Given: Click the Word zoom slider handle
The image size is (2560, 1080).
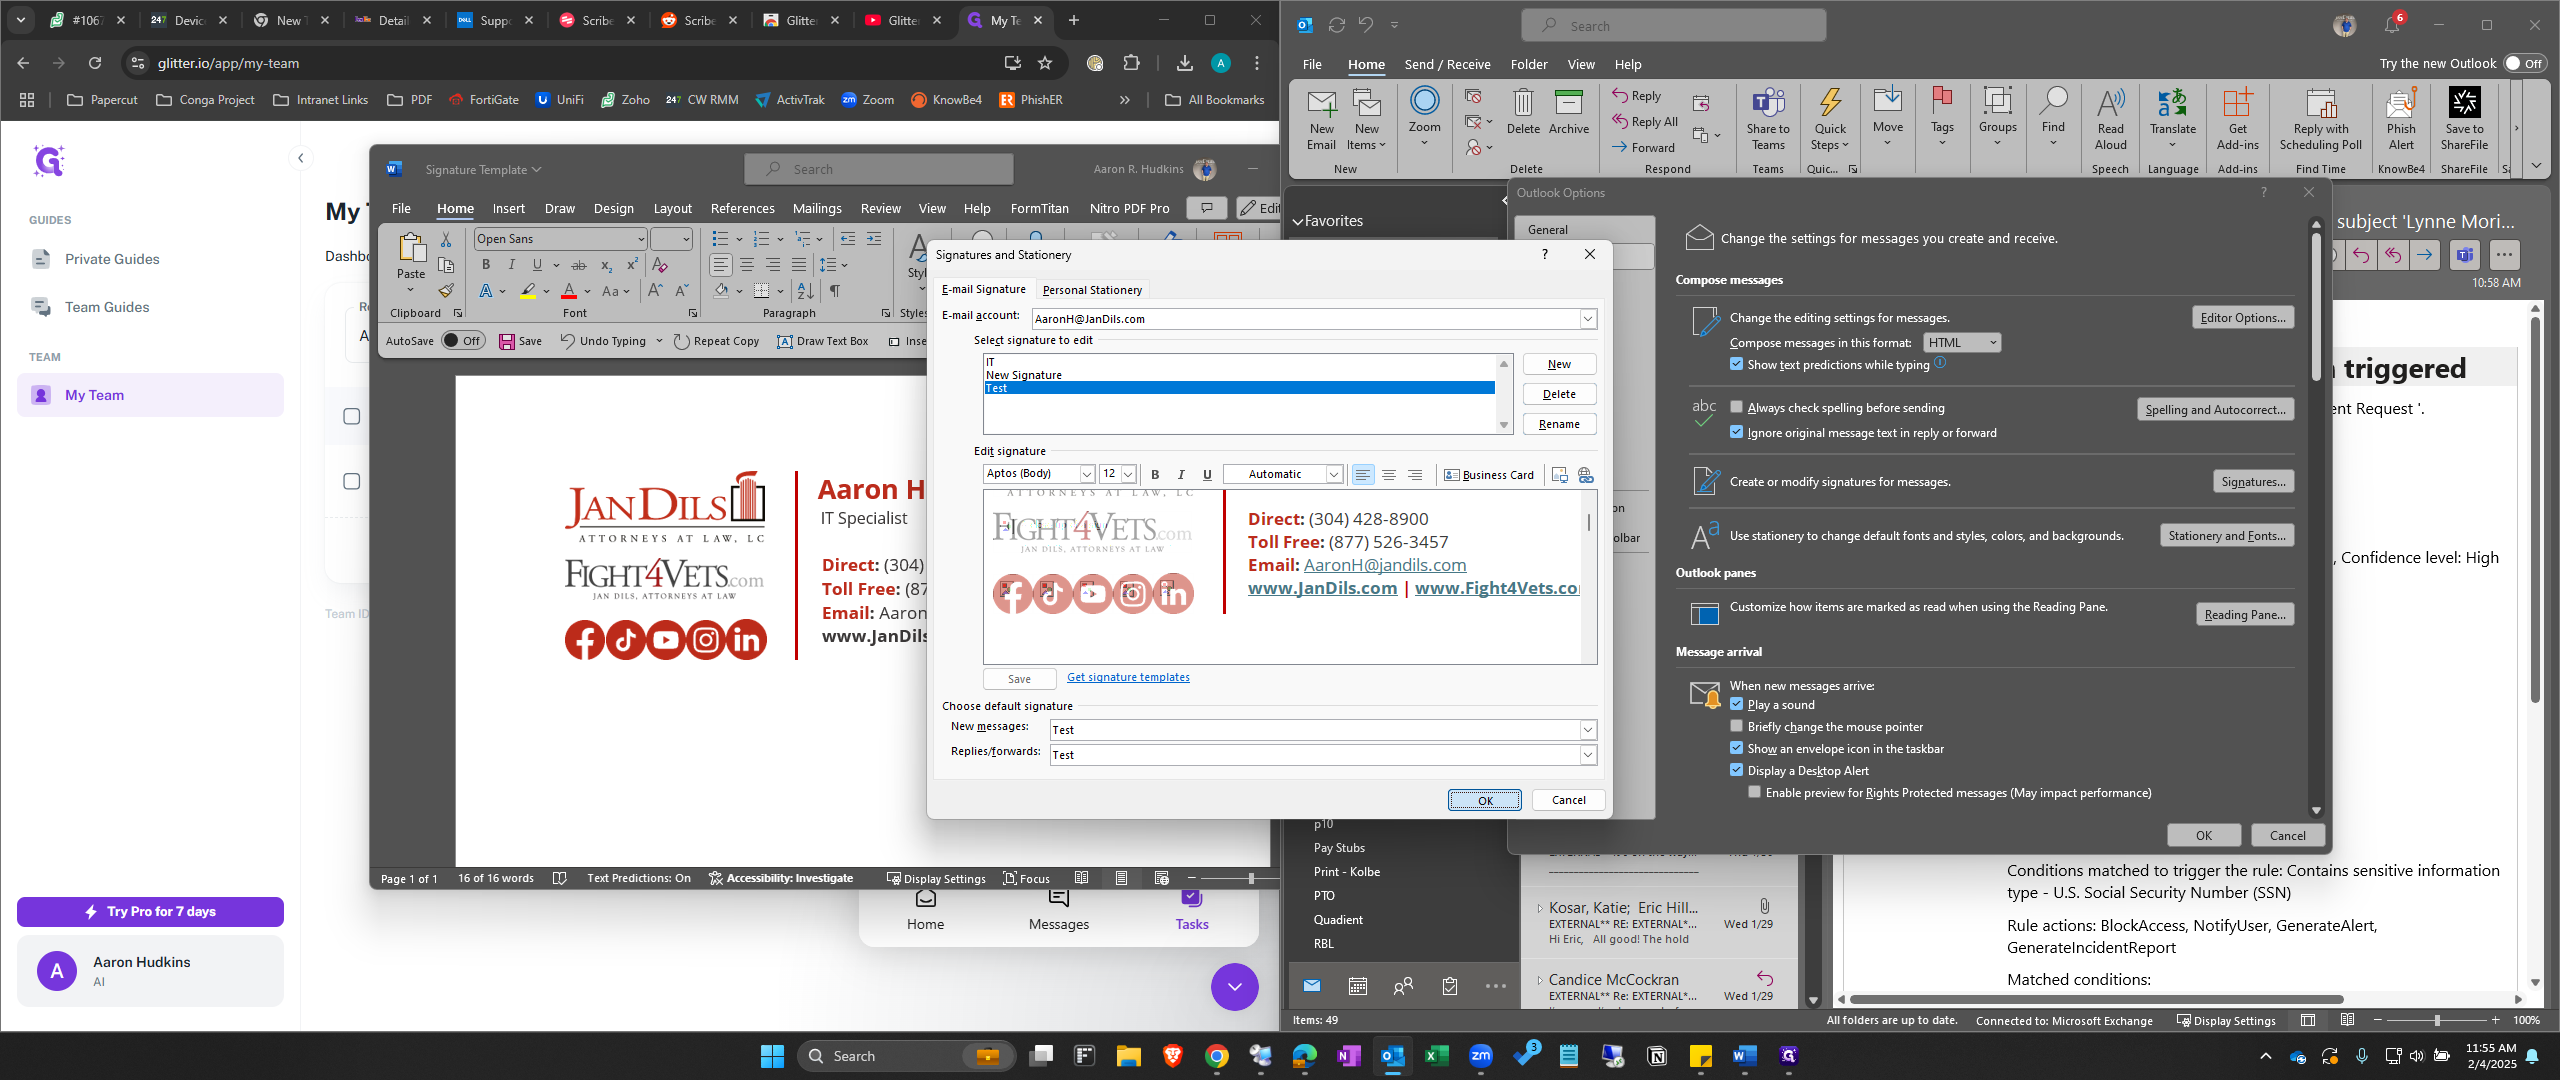Looking at the screenshot, I should [x=1250, y=878].
